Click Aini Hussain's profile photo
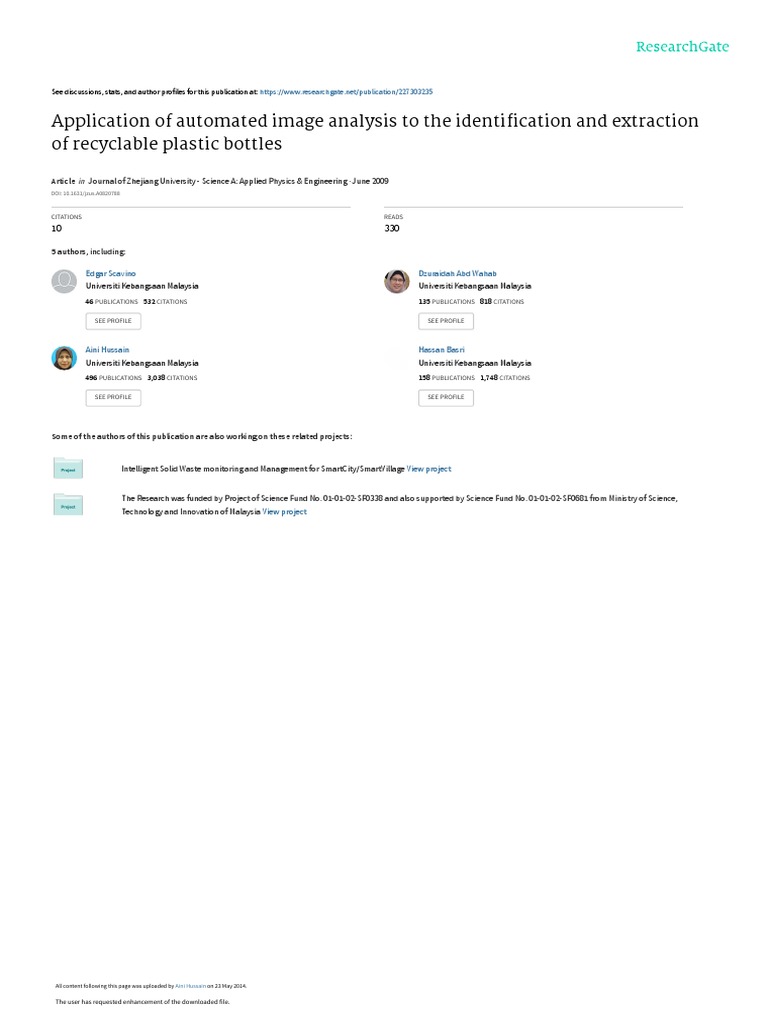Image resolution: width=768 pixels, height=1024 pixels. pyautogui.click(x=64, y=358)
